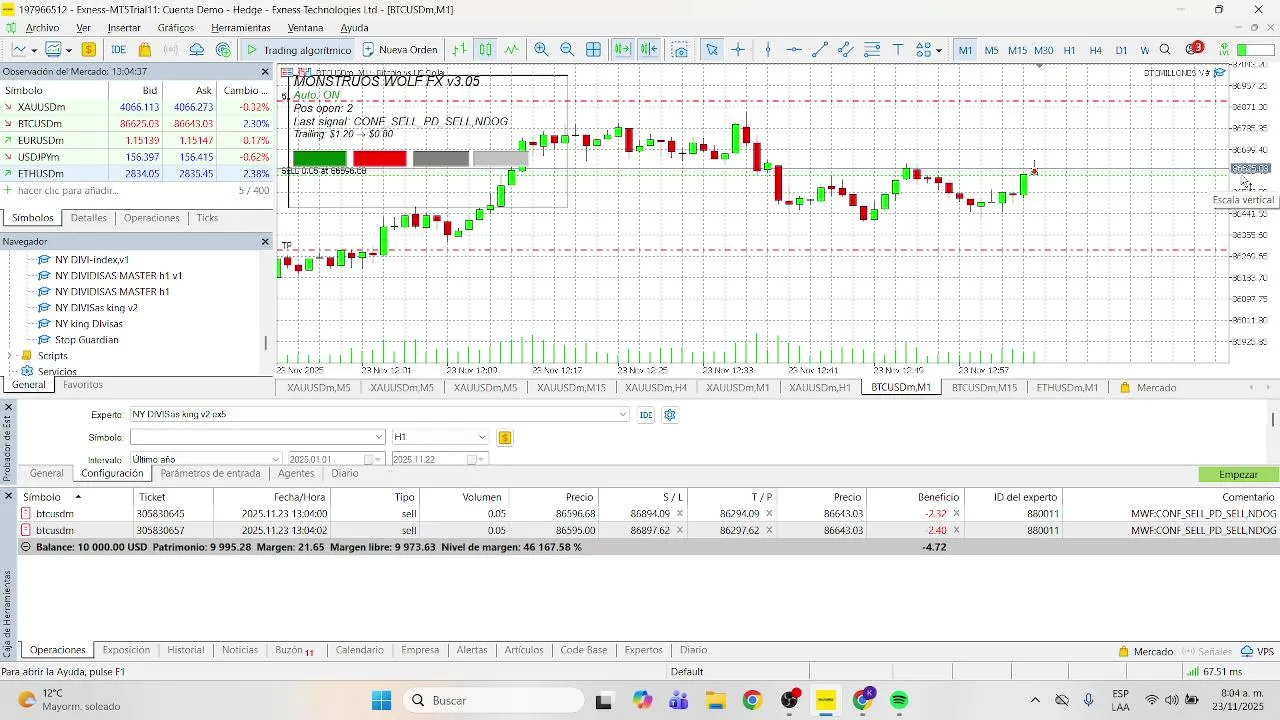The height and width of the screenshot is (720, 1280).
Task: Select the Fibonacci retracement tool
Action: (x=872, y=49)
